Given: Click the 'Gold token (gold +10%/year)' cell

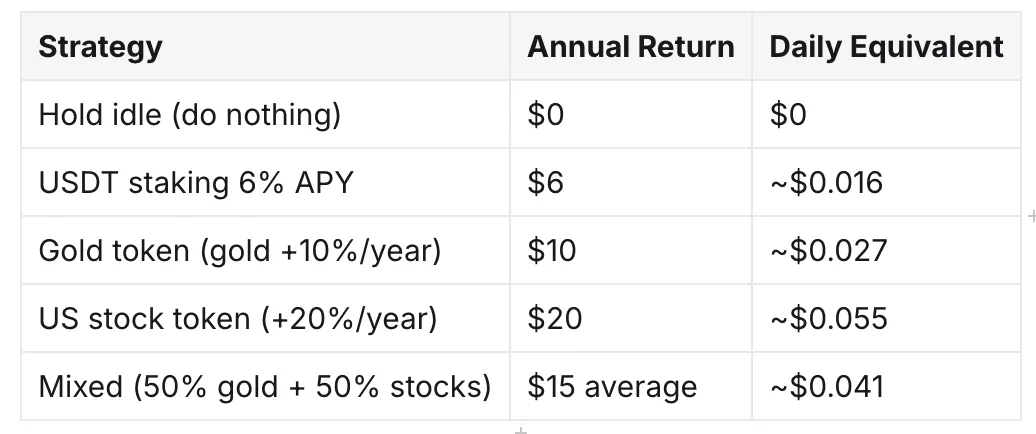Looking at the screenshot, I should click(x=265, y=250).
